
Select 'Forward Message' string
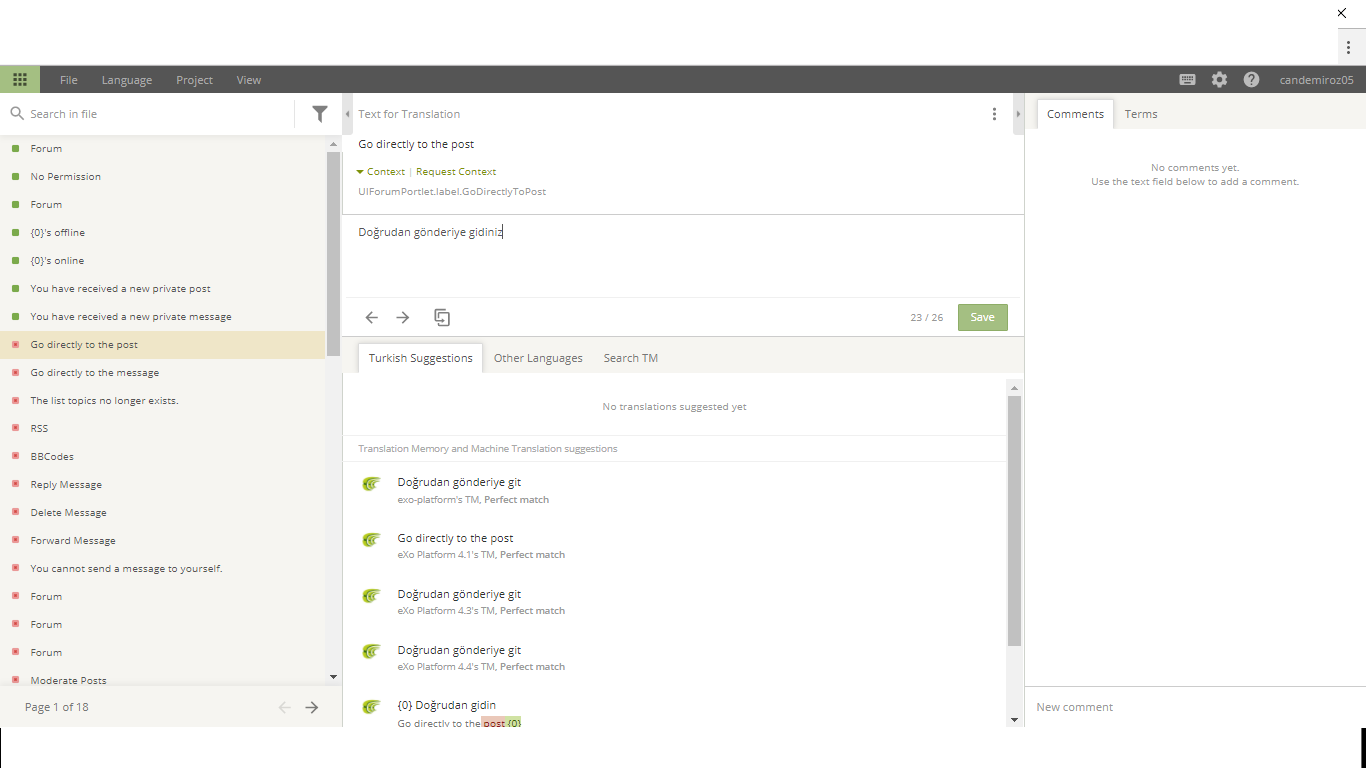pyautogui.click(x=163, y=540)
